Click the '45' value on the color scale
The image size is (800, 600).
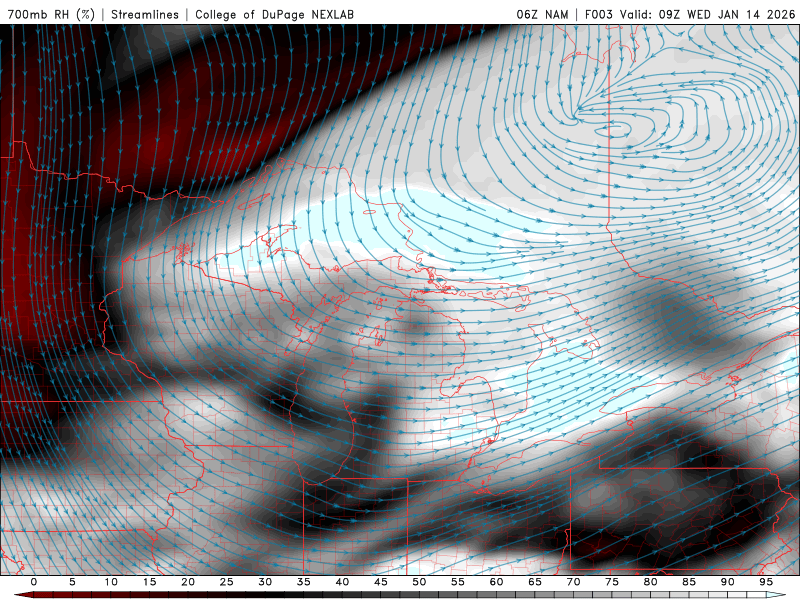[x=381, y=582]
